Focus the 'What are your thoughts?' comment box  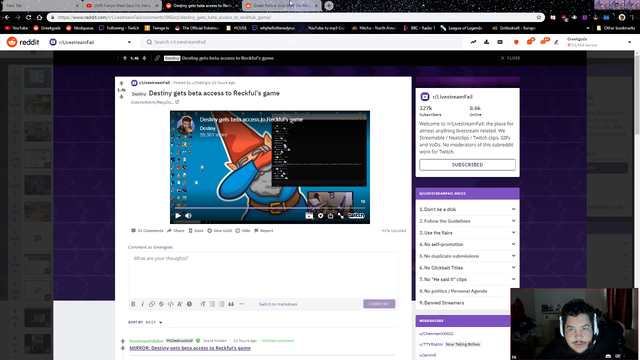(263, 275)
